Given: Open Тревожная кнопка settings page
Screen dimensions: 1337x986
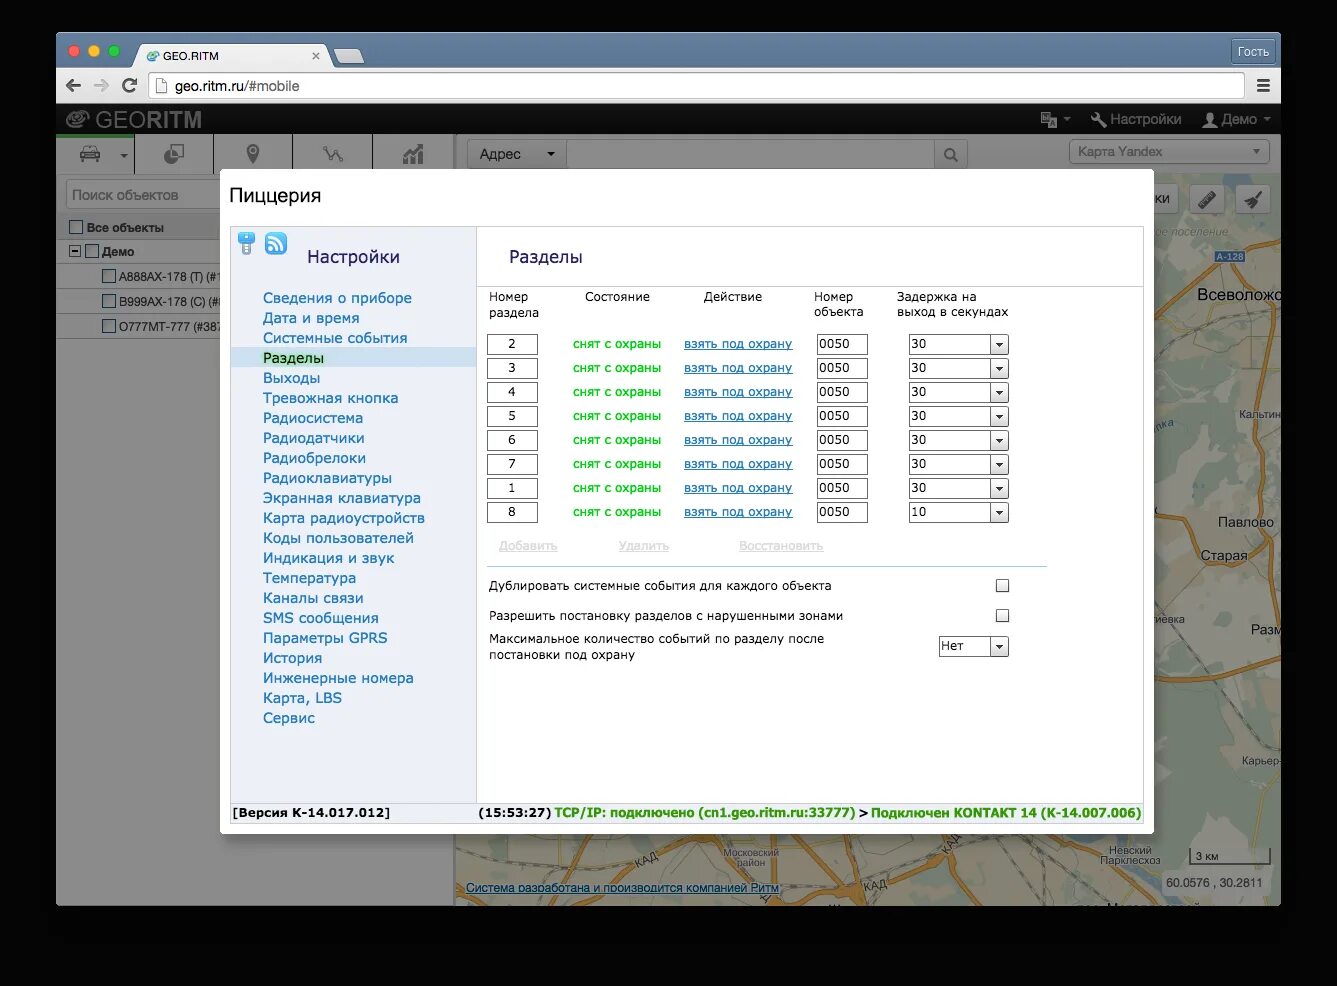Looking at the screenshot, I should 330,398.
